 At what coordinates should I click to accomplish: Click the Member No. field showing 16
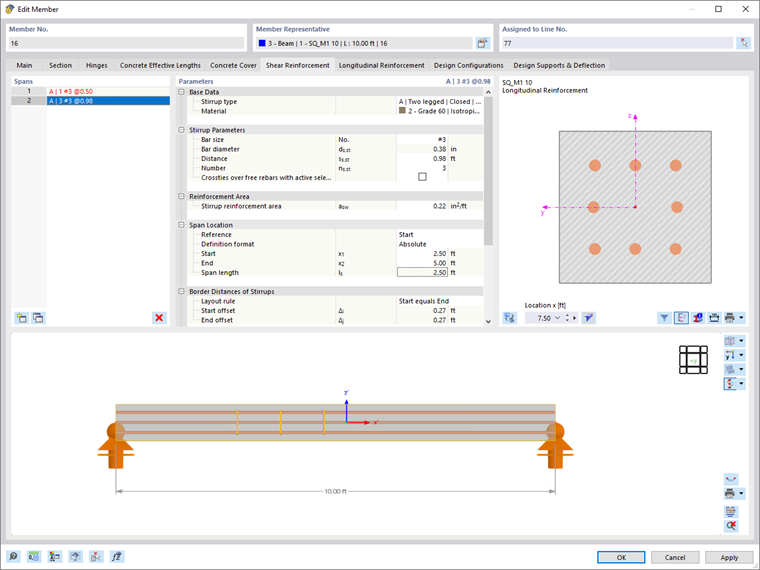coord(127,43)
